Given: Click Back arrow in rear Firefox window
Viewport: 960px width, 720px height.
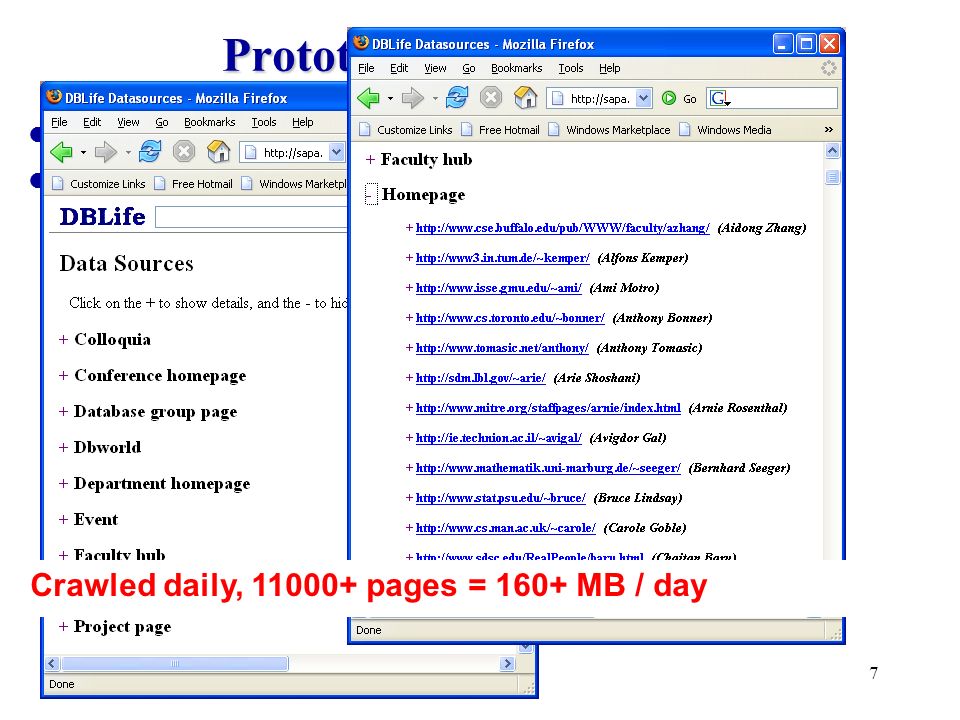Looking at the screenshot, I should 61,152.
